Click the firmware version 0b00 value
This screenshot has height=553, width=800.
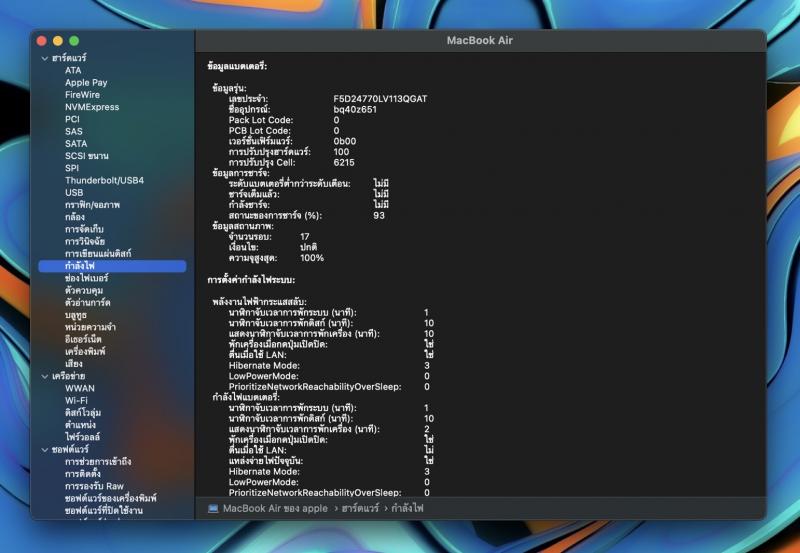coord(345,141)
